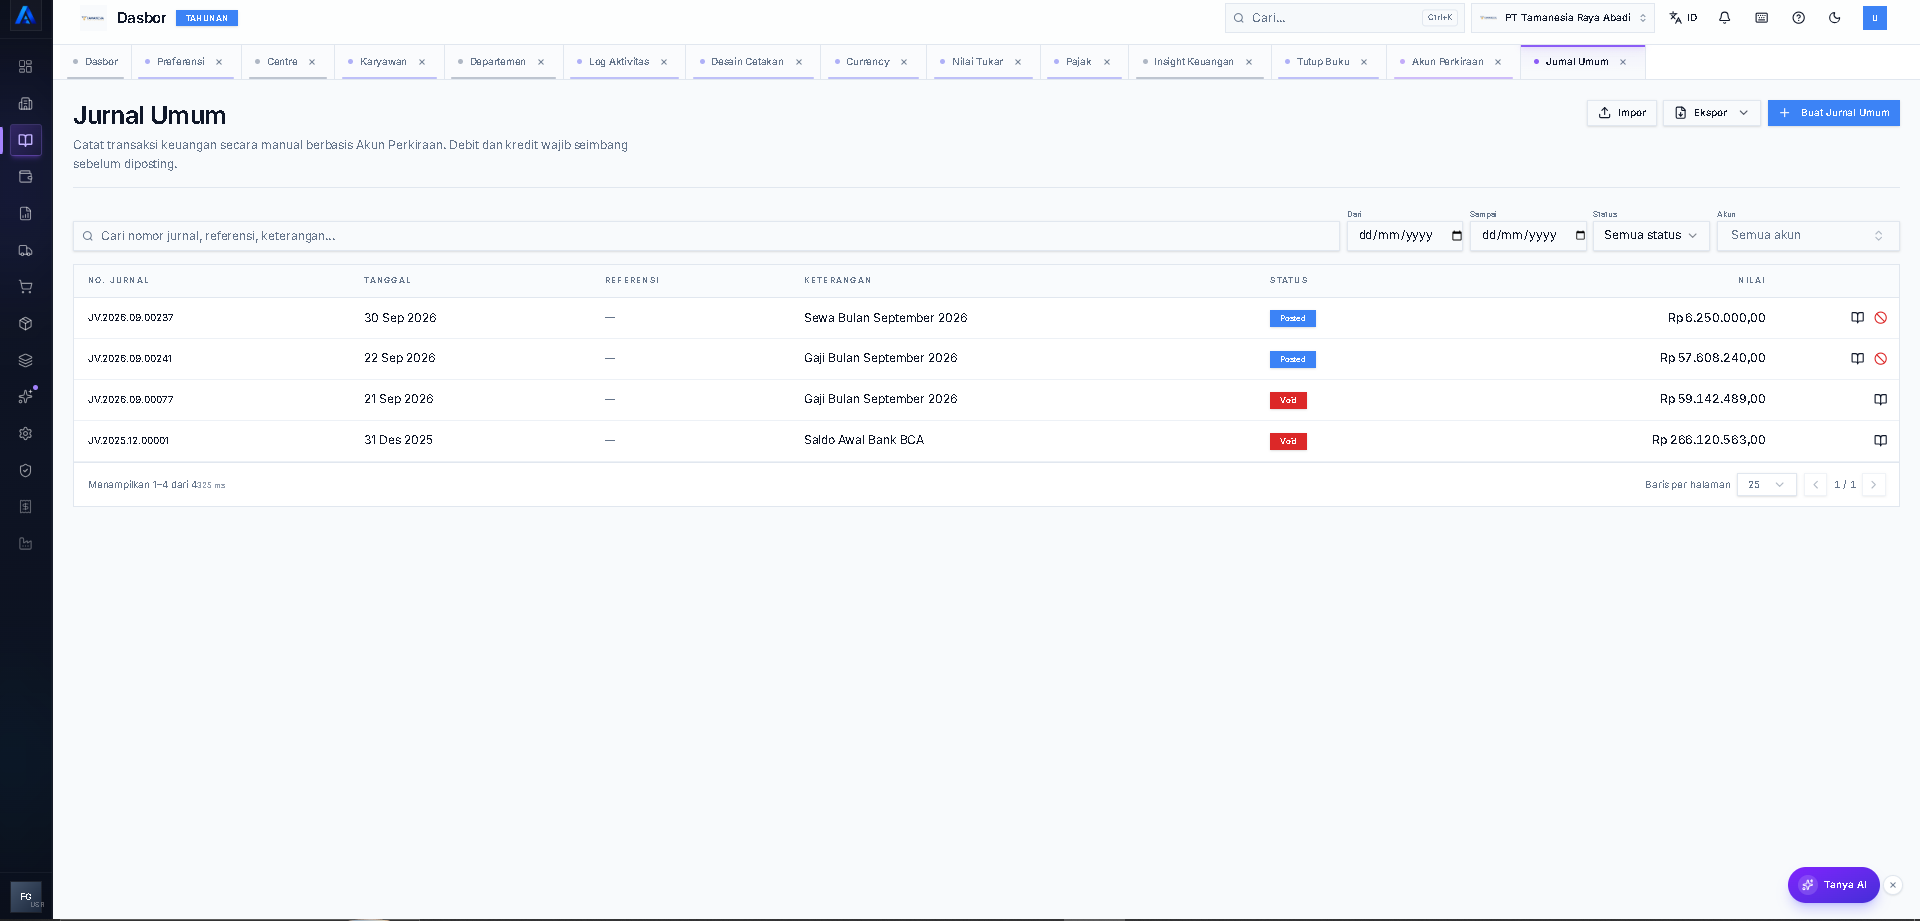
Task: Open the stacked layers sidebar icon
Action: pos(26,360)
